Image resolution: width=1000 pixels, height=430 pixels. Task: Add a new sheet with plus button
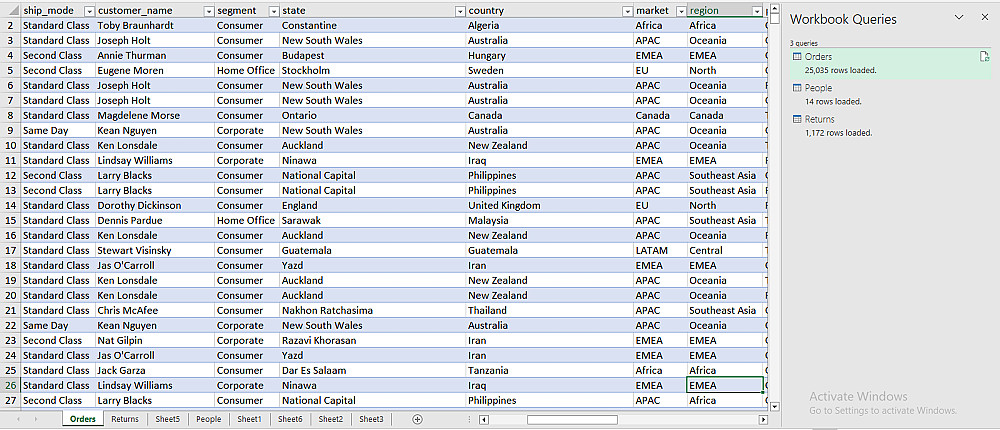click(x=418, y=419)
